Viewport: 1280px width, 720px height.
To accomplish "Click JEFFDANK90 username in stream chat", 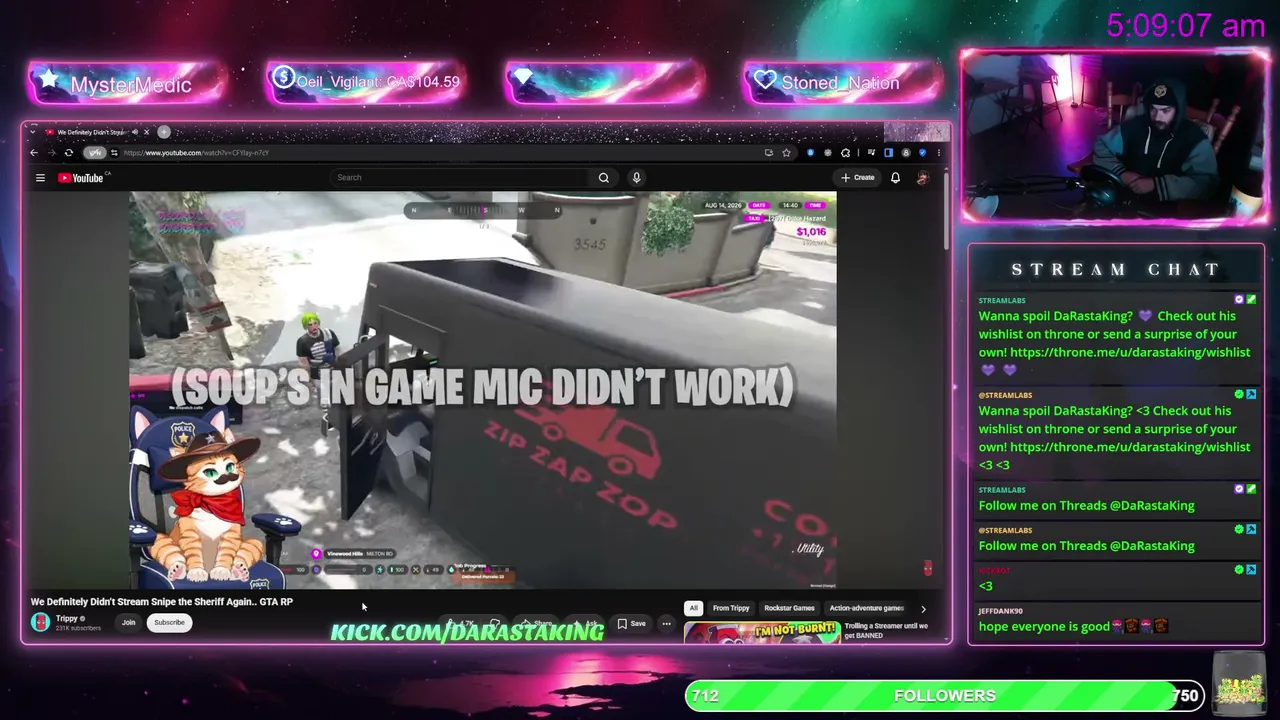I will tap(1000, 611).
